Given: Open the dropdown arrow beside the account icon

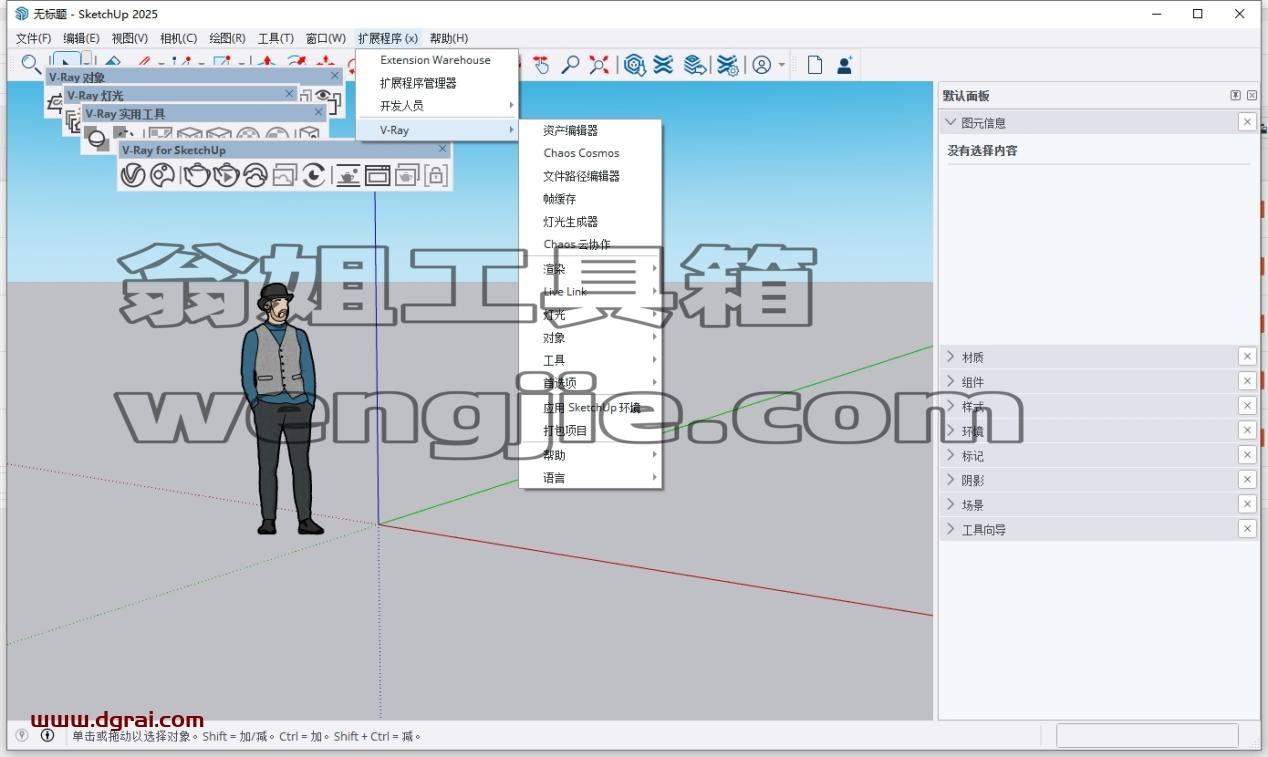Looking at the screenshot, I should (x=782, y=66).
